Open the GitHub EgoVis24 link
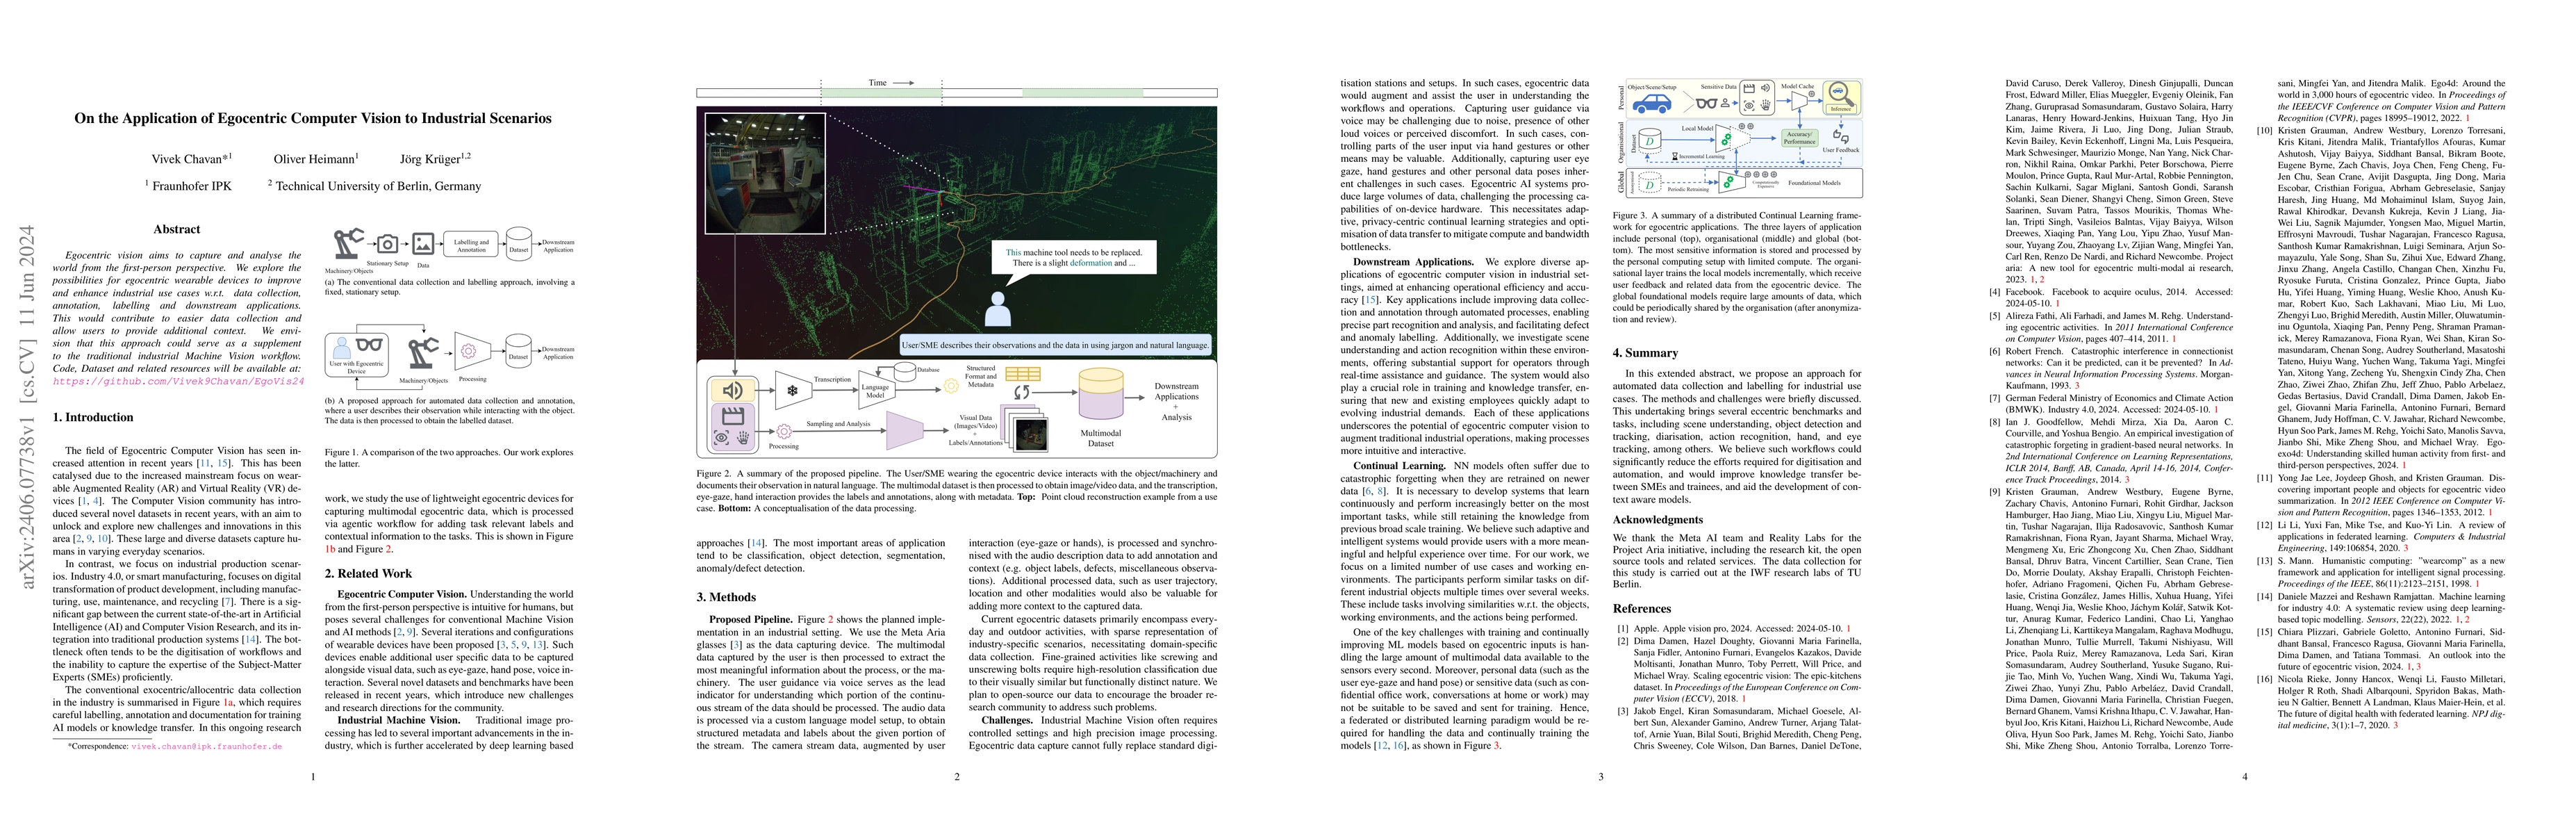This screenshot has height=834, width=2576. [x=178, y=381]
